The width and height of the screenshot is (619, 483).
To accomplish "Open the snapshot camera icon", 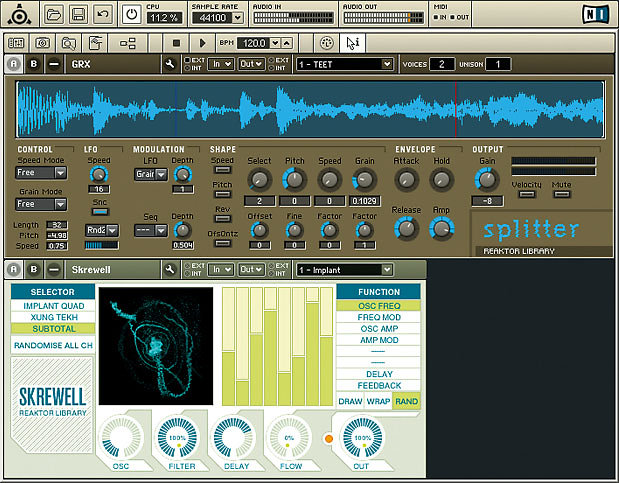I will tap(43, 43).
